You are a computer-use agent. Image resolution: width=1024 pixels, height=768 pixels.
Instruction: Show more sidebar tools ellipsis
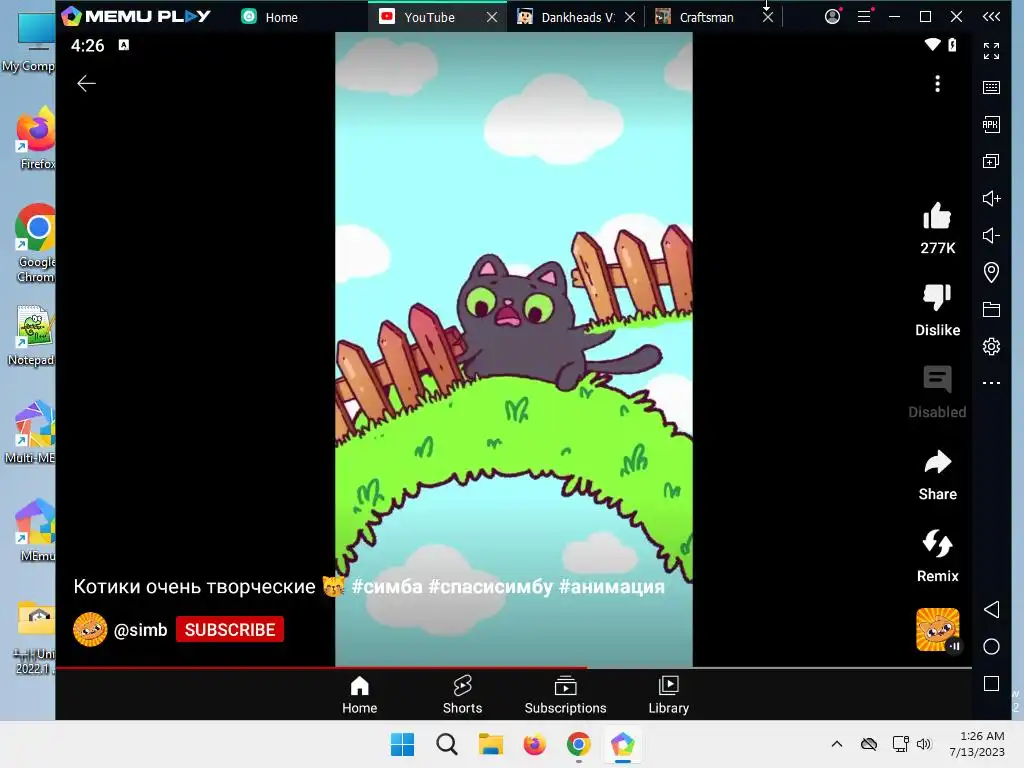tap(991, 383)
